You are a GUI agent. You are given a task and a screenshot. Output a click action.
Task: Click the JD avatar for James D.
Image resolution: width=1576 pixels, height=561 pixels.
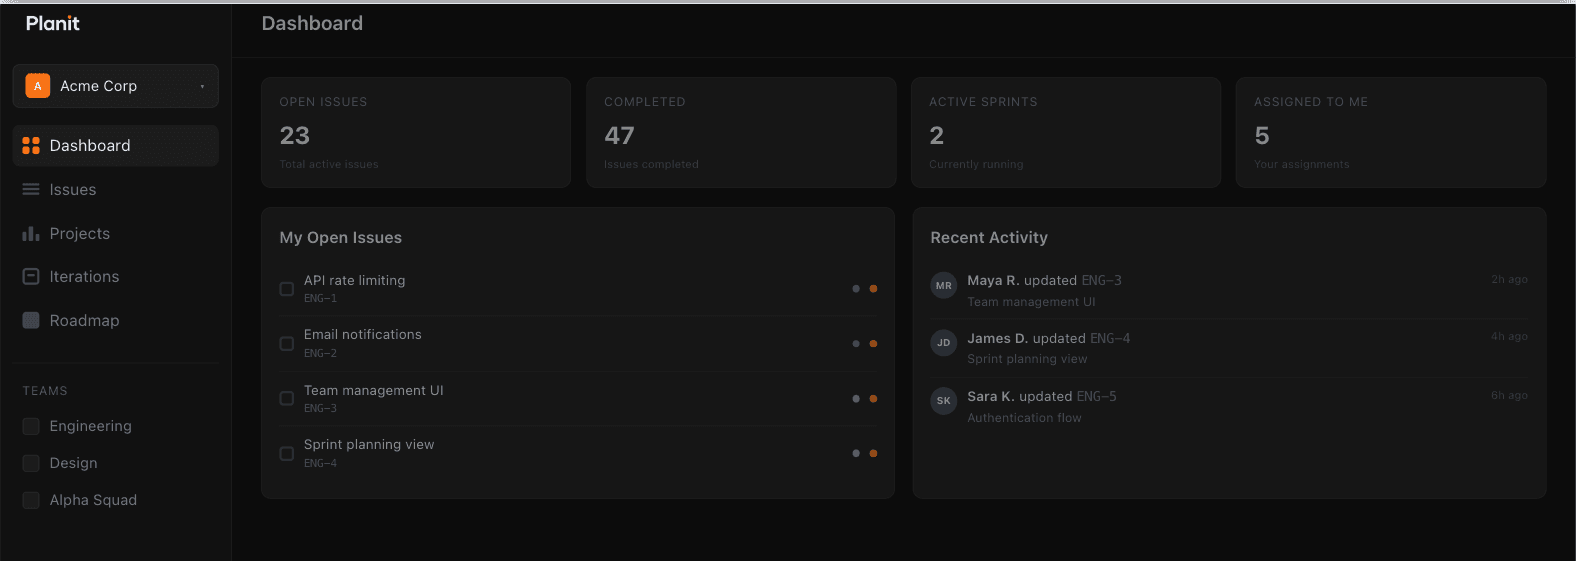(944, 343)
